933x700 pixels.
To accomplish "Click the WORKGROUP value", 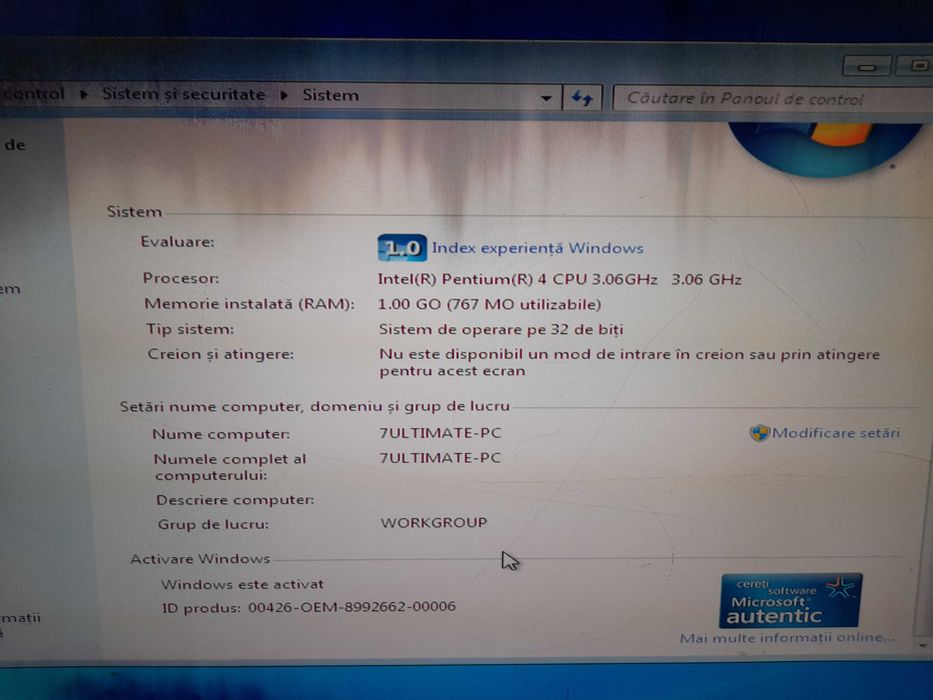I will point(434,523).
